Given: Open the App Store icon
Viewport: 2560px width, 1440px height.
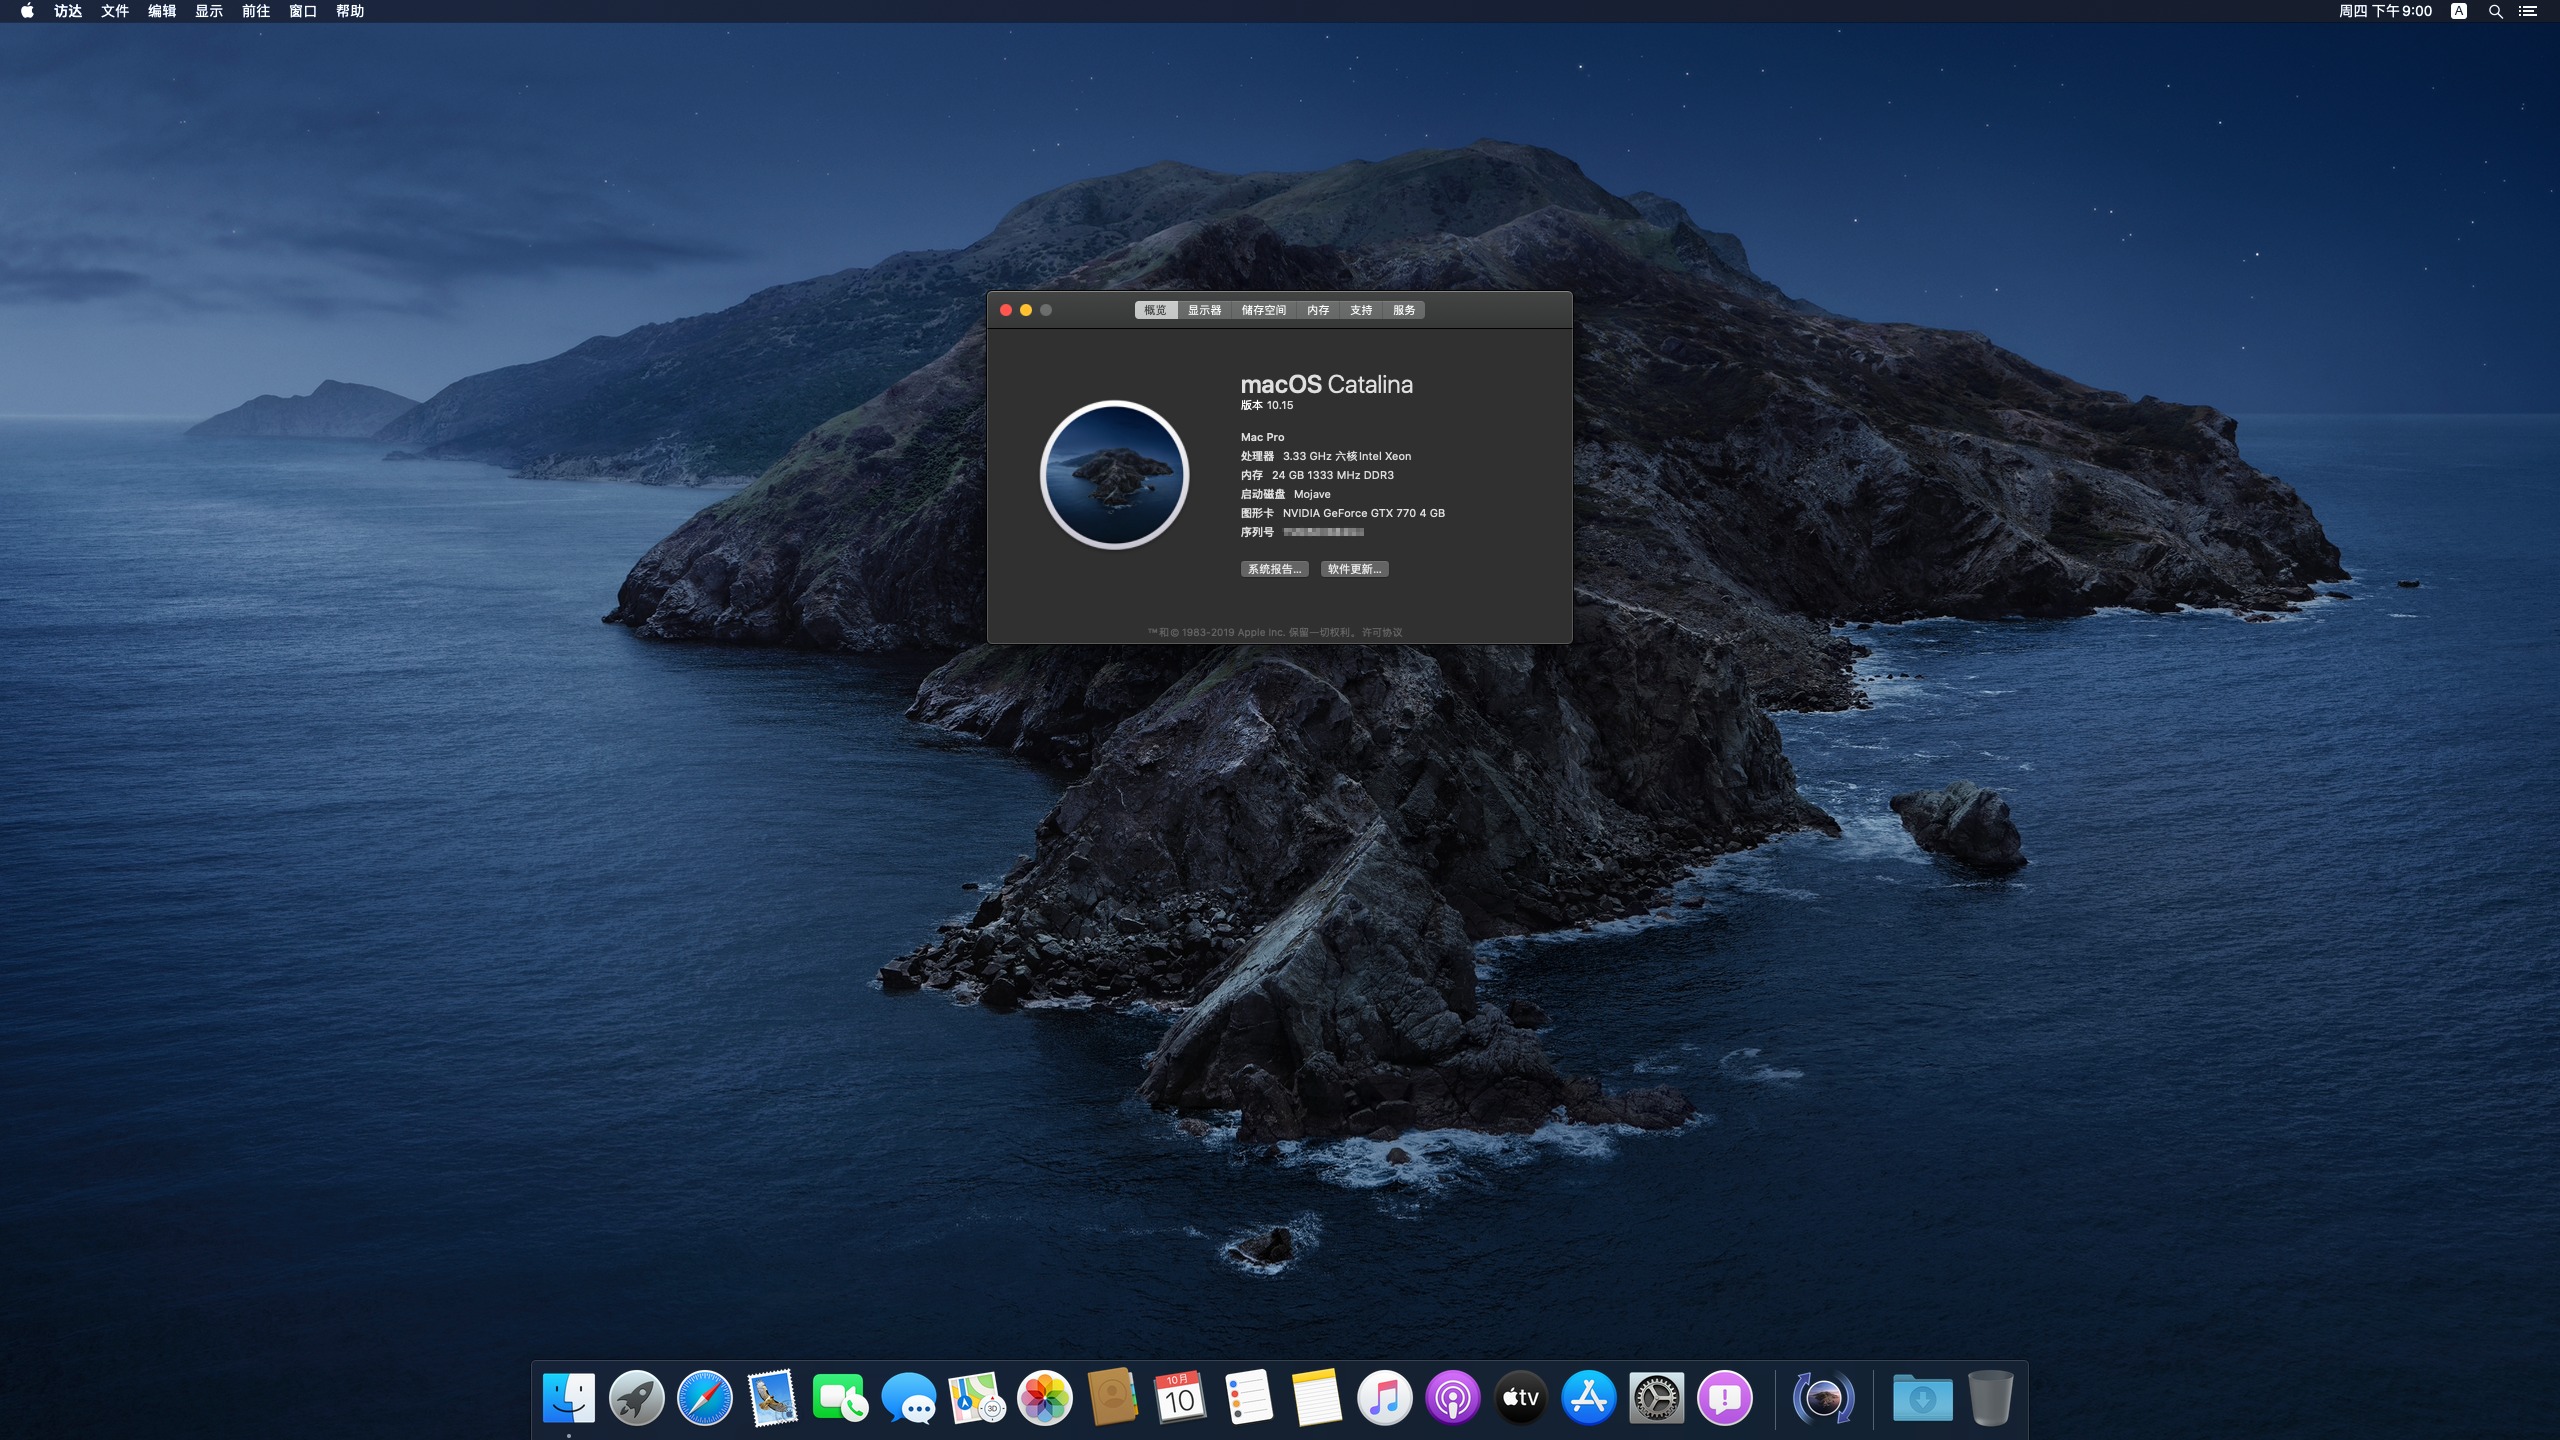Looking at the screenshot, I should tap(1588, 1397).
